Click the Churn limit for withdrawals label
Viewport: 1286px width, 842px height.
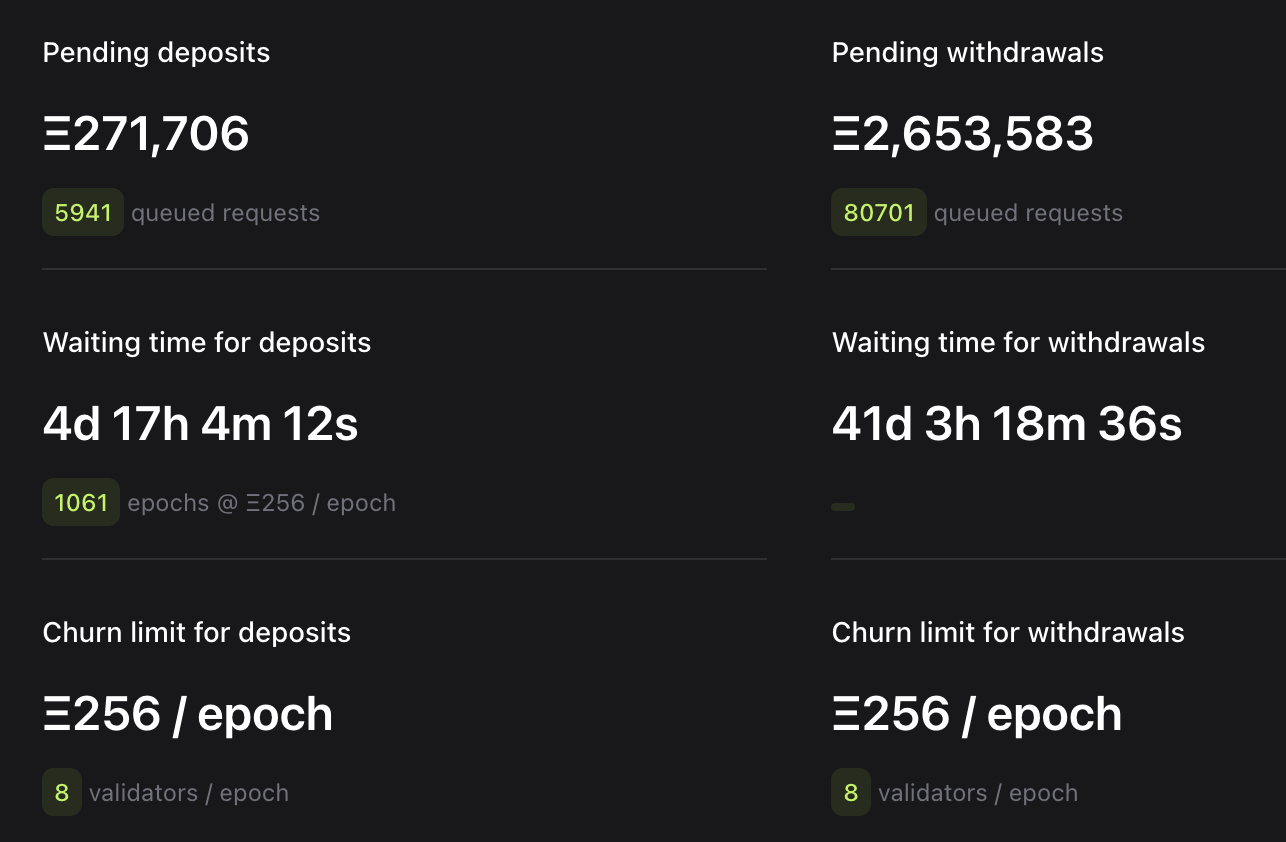coord(1007,633)
